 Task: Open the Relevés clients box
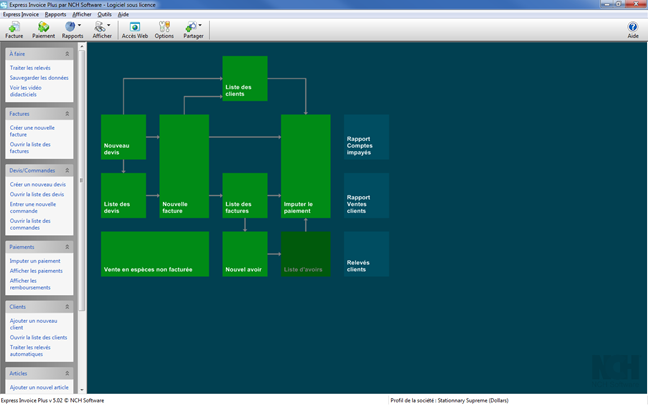coord(366,254)
